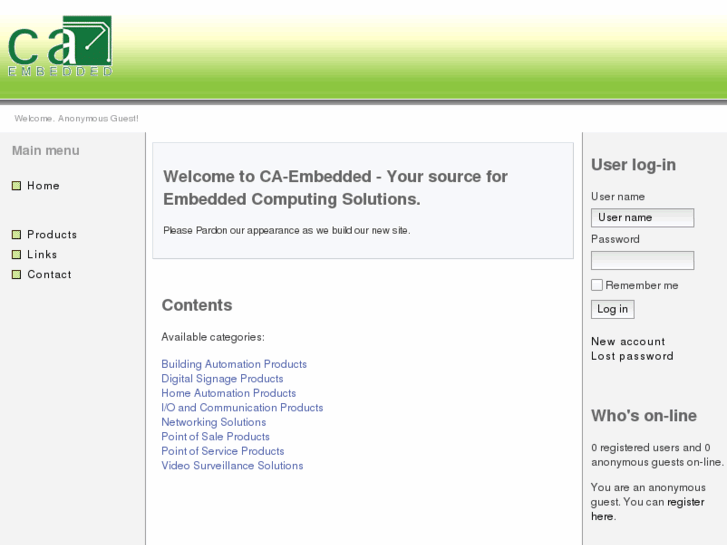Open Point of Sale Products category
This screenshot has width=727, height=545.
(x=216, y=437)
